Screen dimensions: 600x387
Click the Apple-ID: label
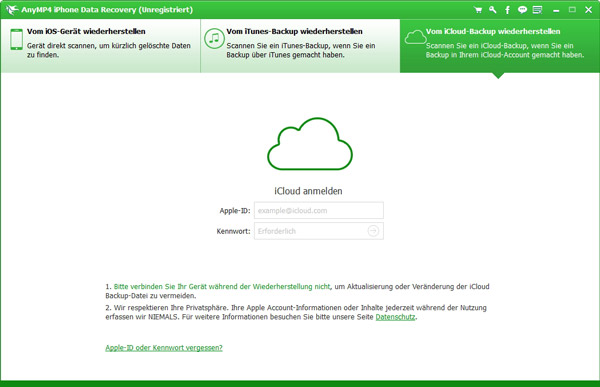tap(235, 211)
